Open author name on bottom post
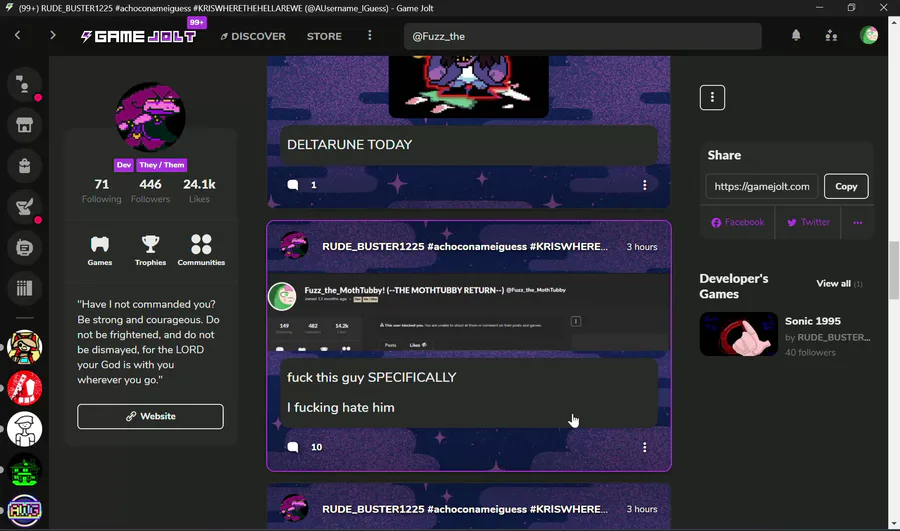 [465, 509]
